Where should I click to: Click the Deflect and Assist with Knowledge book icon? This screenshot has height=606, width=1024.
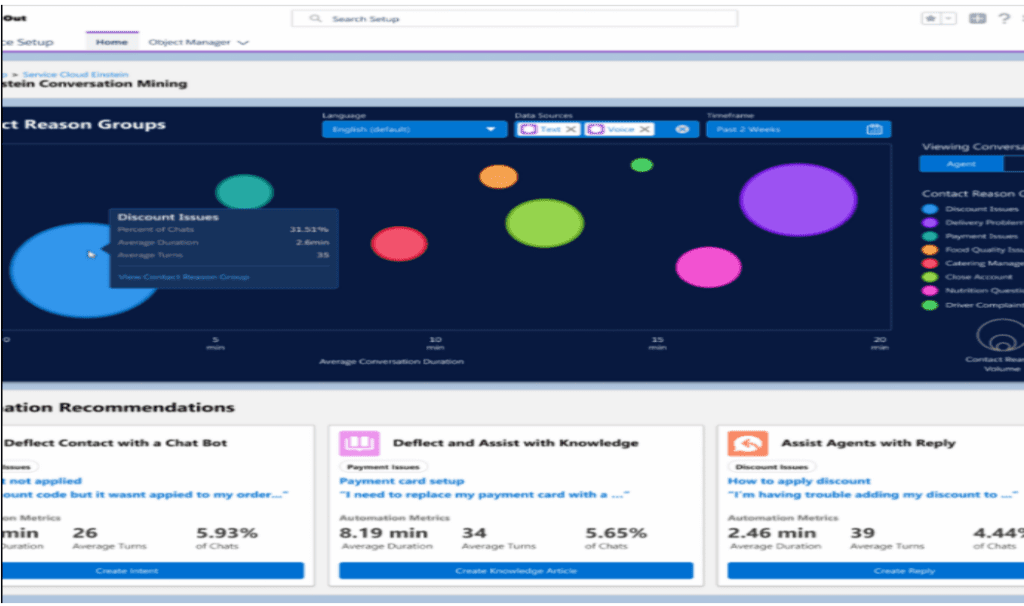(x=359, y=443)
